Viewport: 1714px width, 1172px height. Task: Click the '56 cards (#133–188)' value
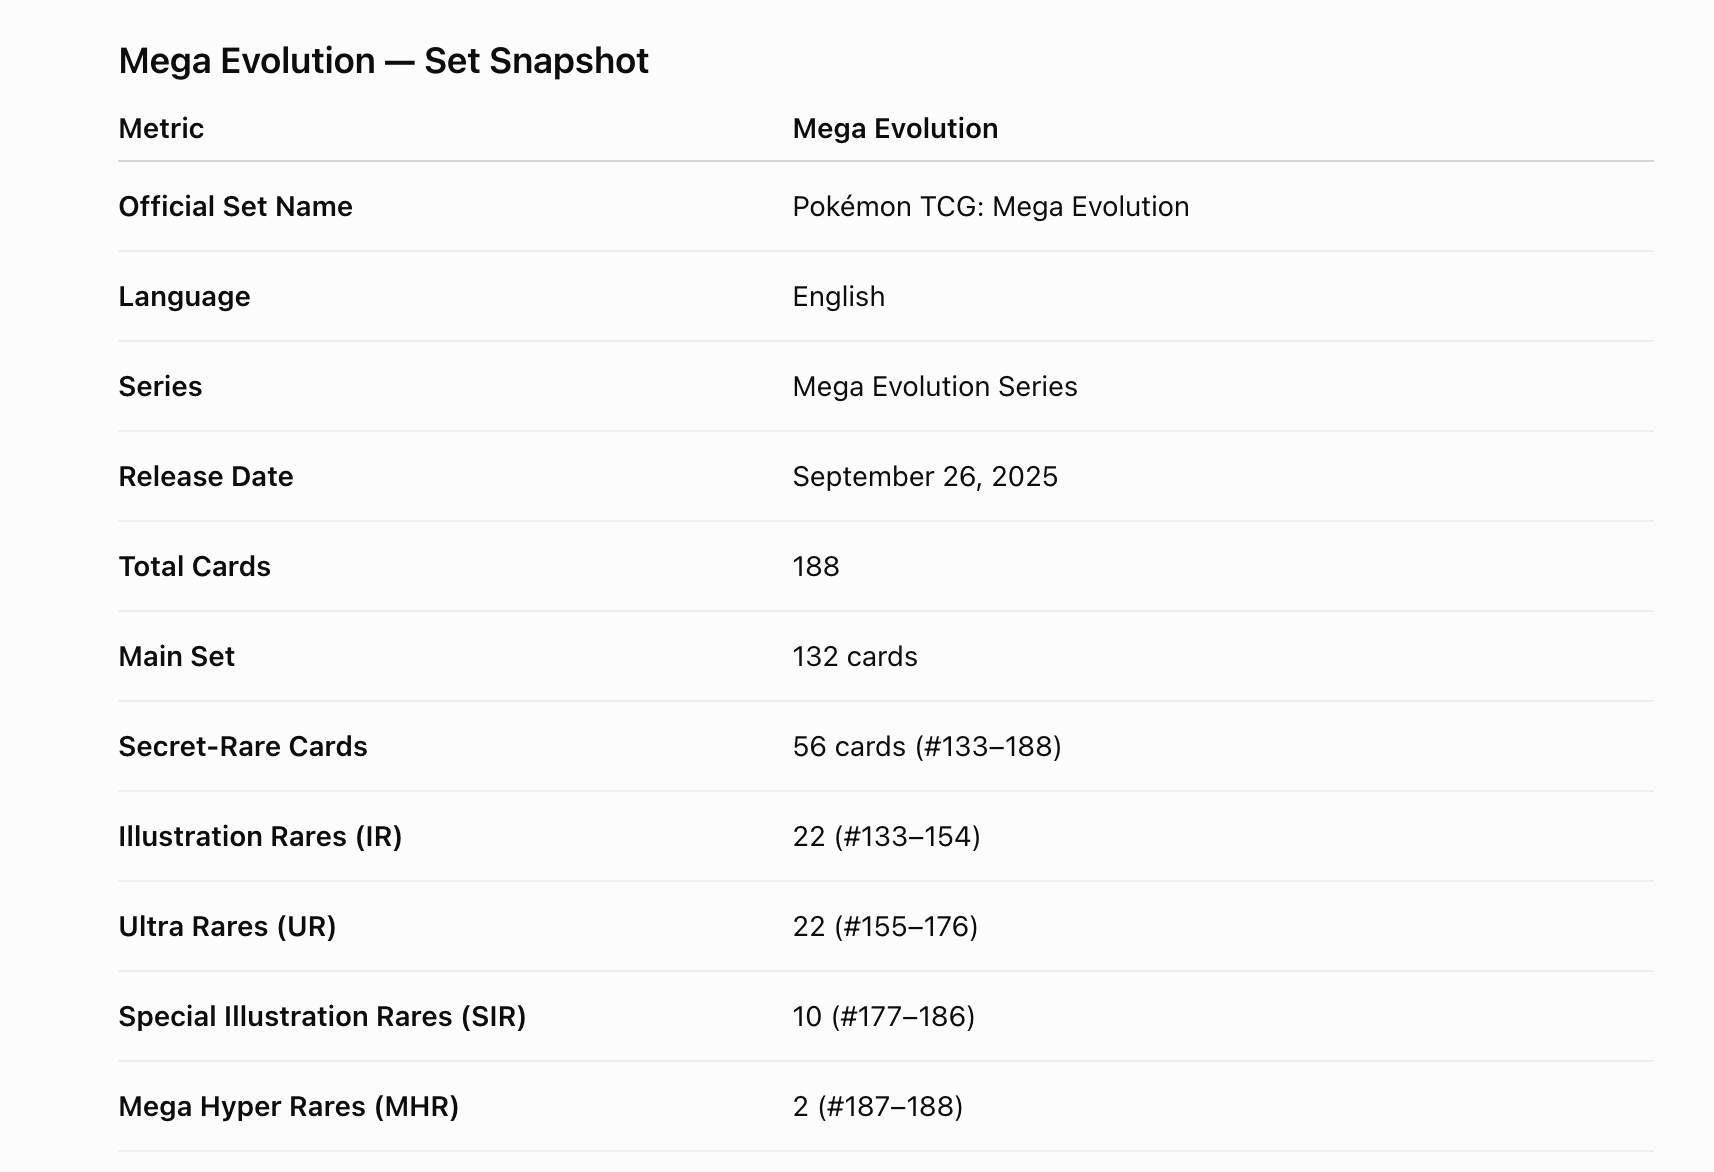927,747
